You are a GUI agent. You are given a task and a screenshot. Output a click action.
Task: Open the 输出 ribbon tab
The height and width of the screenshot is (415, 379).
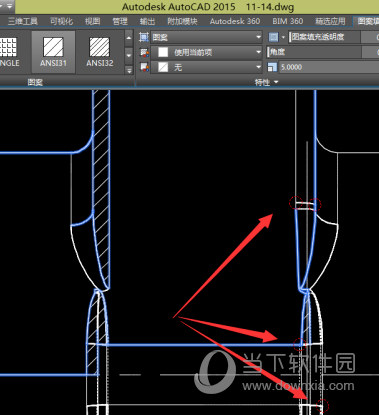[x=147, y=22]
